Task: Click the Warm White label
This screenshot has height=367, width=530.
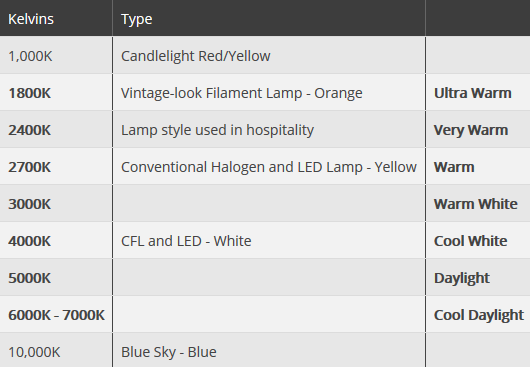Action: point(476,204)
